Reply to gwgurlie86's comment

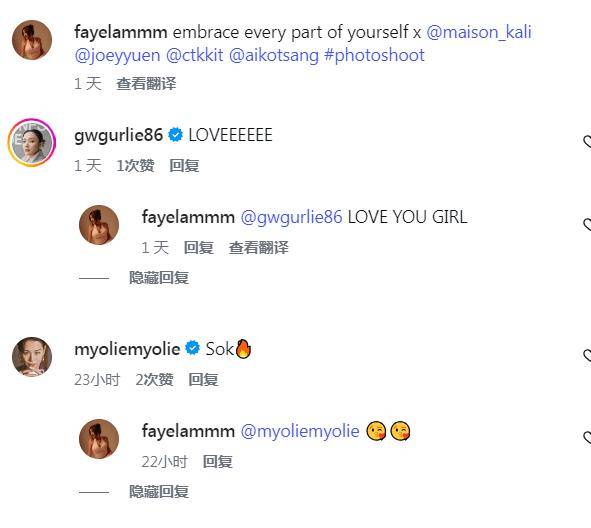[184, 166]
